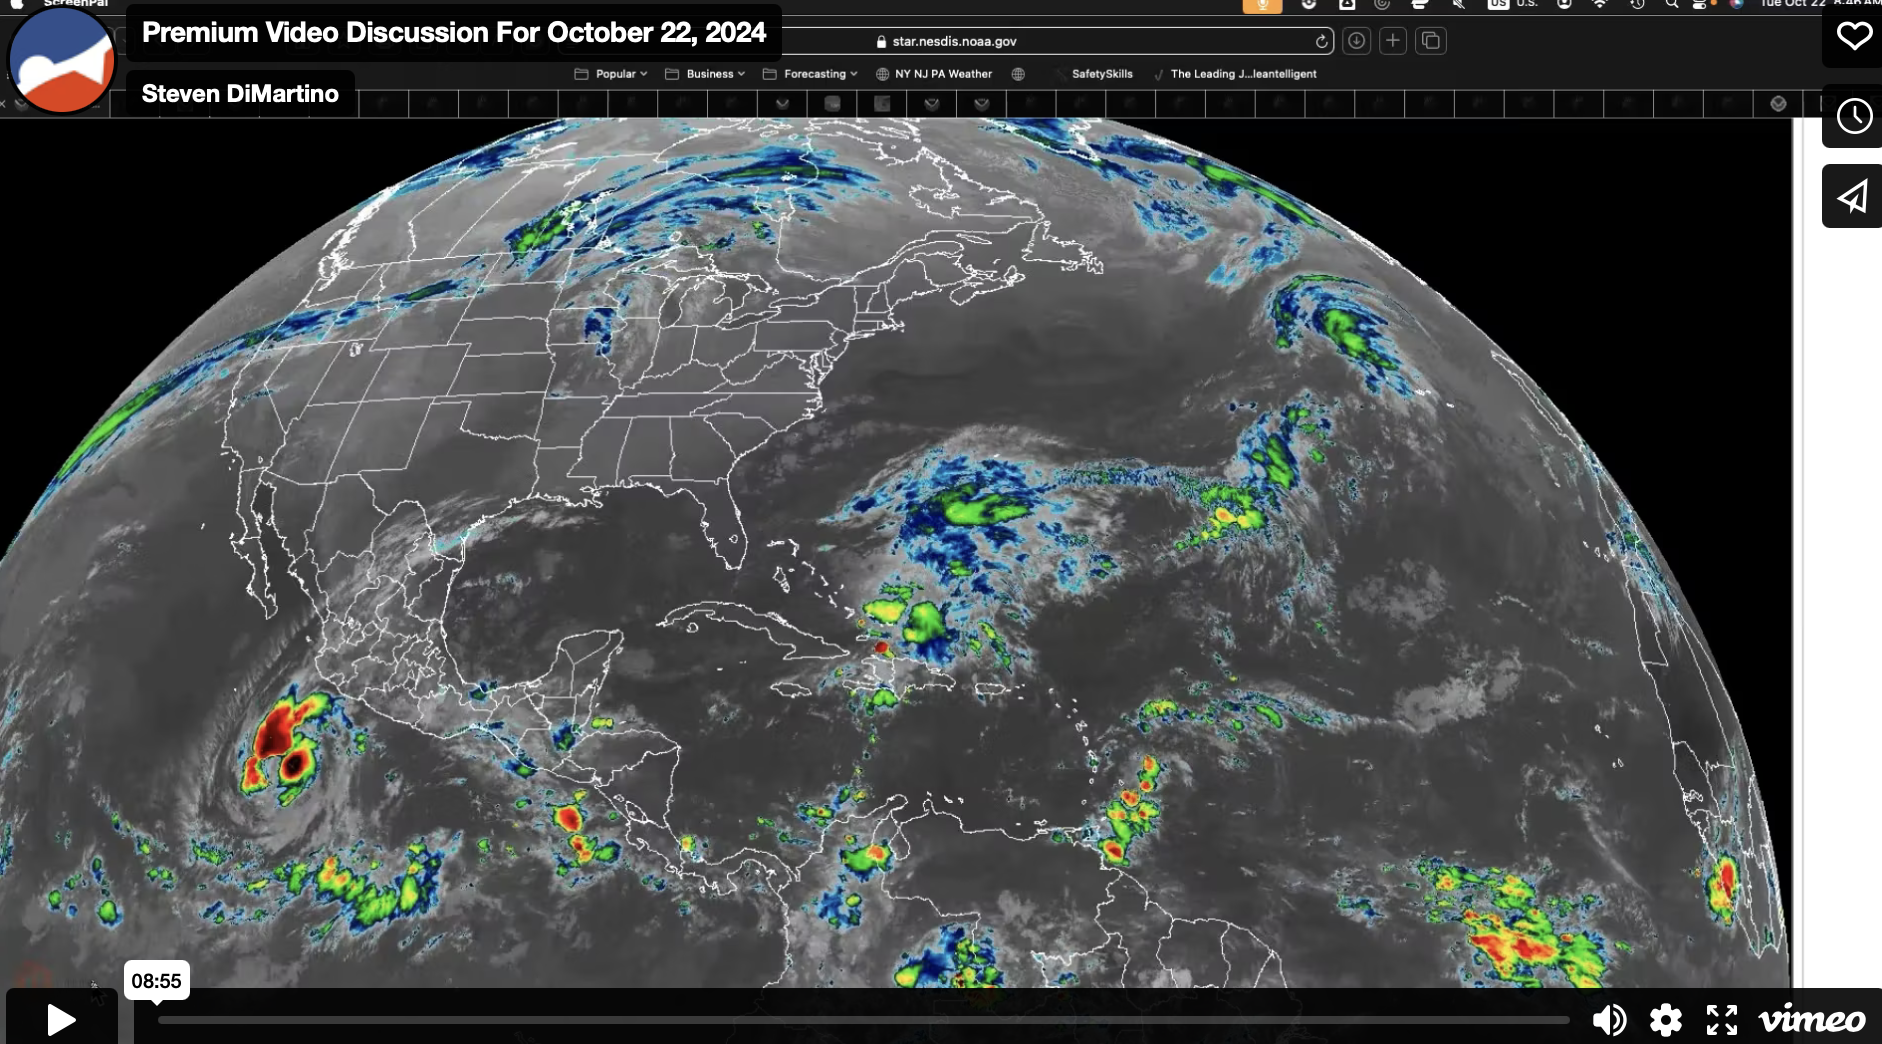Enter fullscreen mode in the player

1721,1020
